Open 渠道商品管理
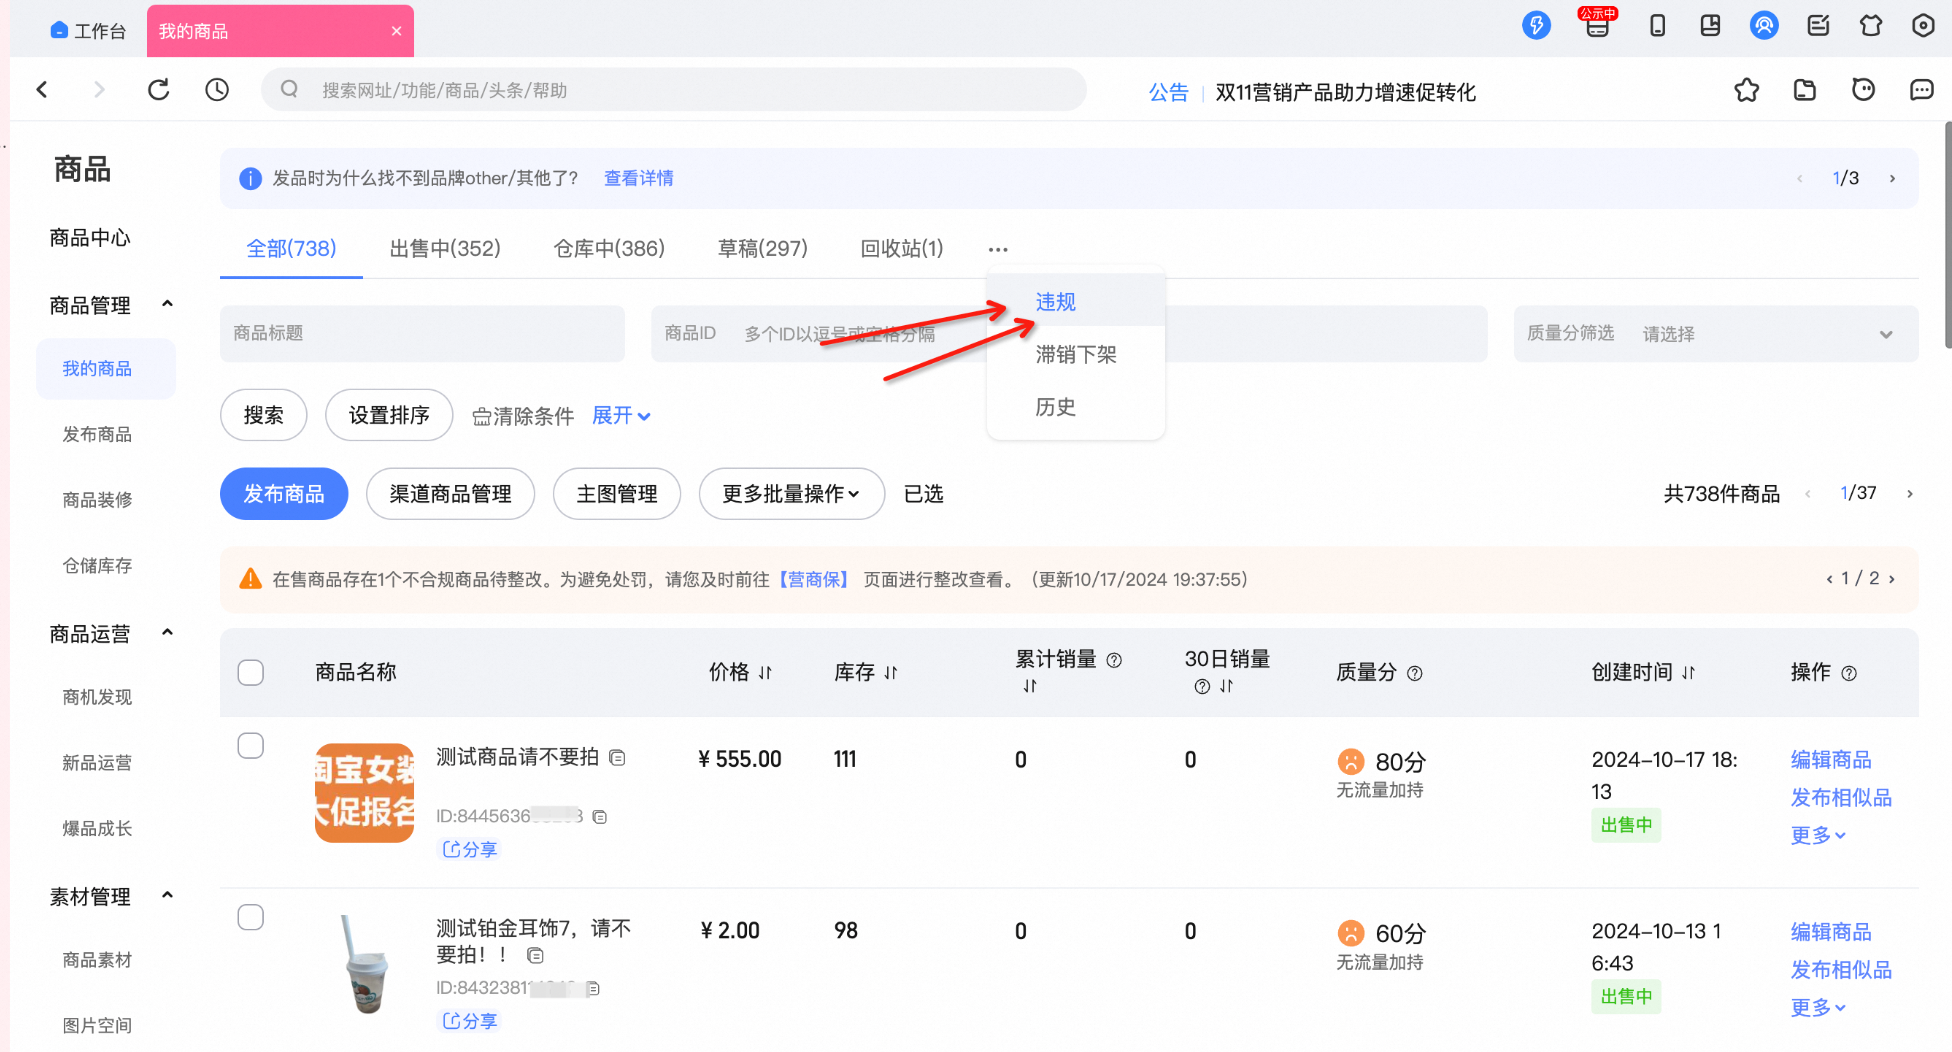The image size is (1952, 1052). [x=451, y=494]
